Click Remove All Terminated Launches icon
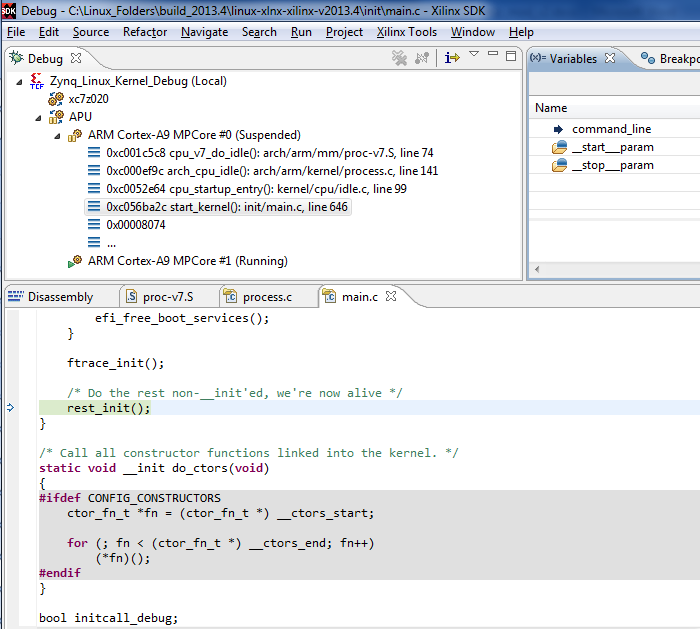700x629 pixels. (x=399, y=58)
